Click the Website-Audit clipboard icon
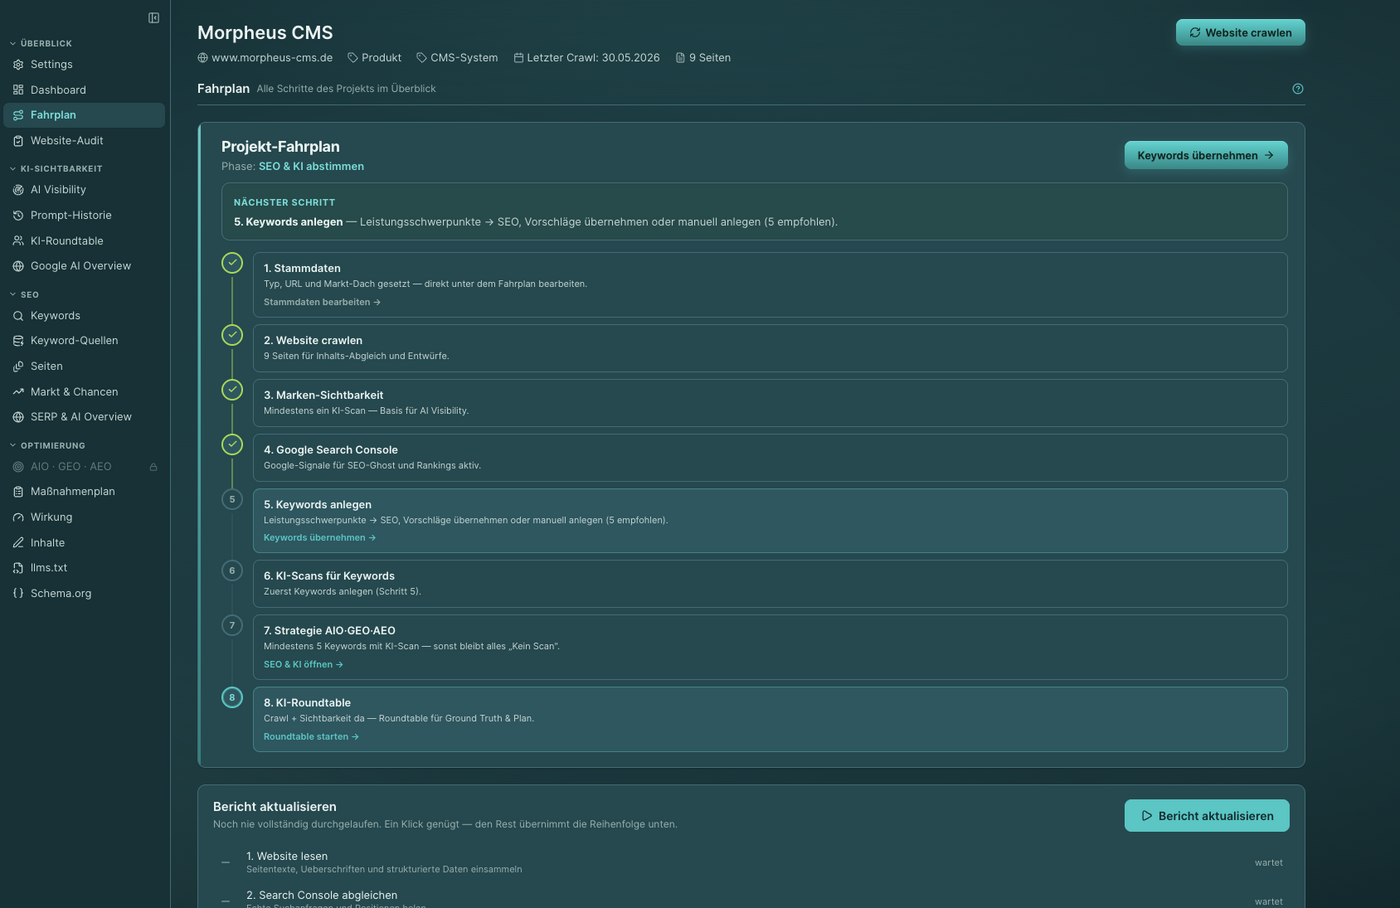 (18, 141)
